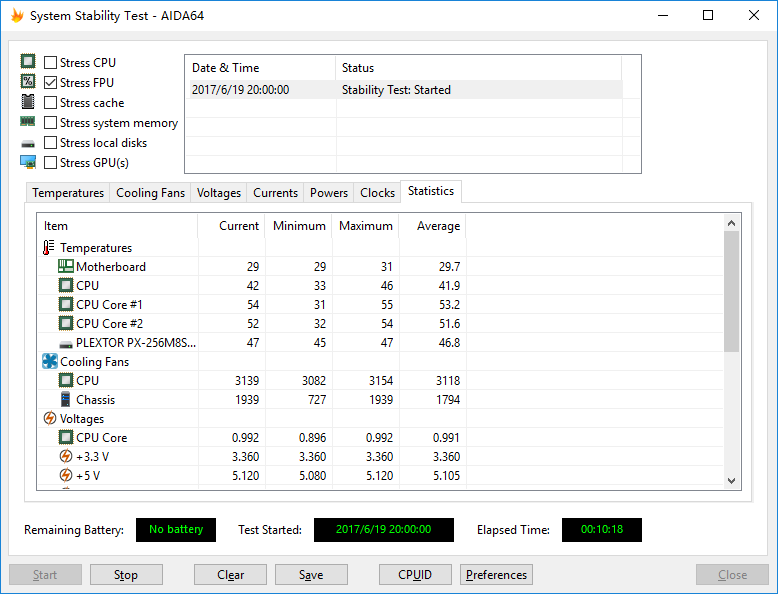Screen dimensions: 778x594
Task: Click the Stress system memory RAM icon
Action: pyautogui.click(x=28, y=123)
